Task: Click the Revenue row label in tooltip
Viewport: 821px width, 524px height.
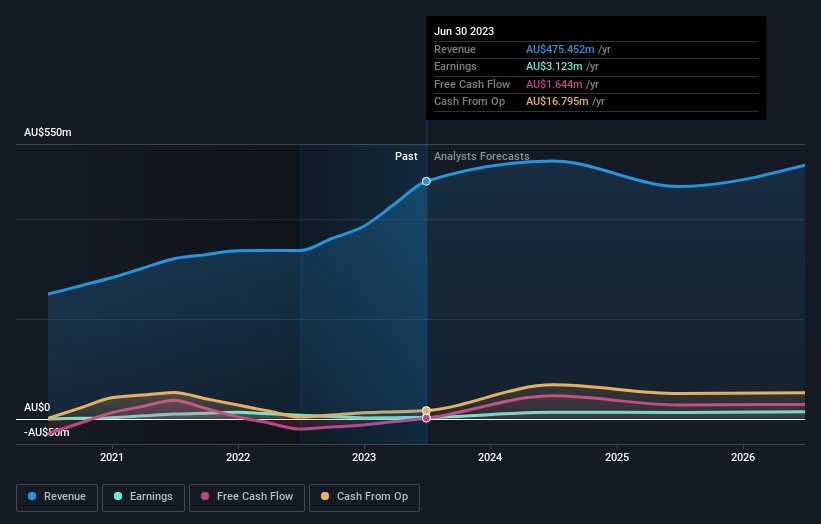Action: (454, 49)
